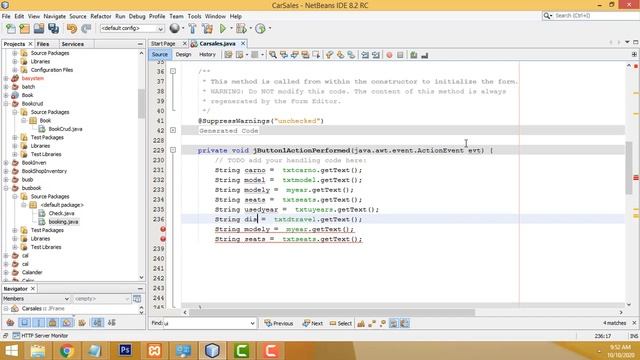Toggle Show Static Members filter in Navigator
Screen dimensions: 640x360
click(39, 323)
